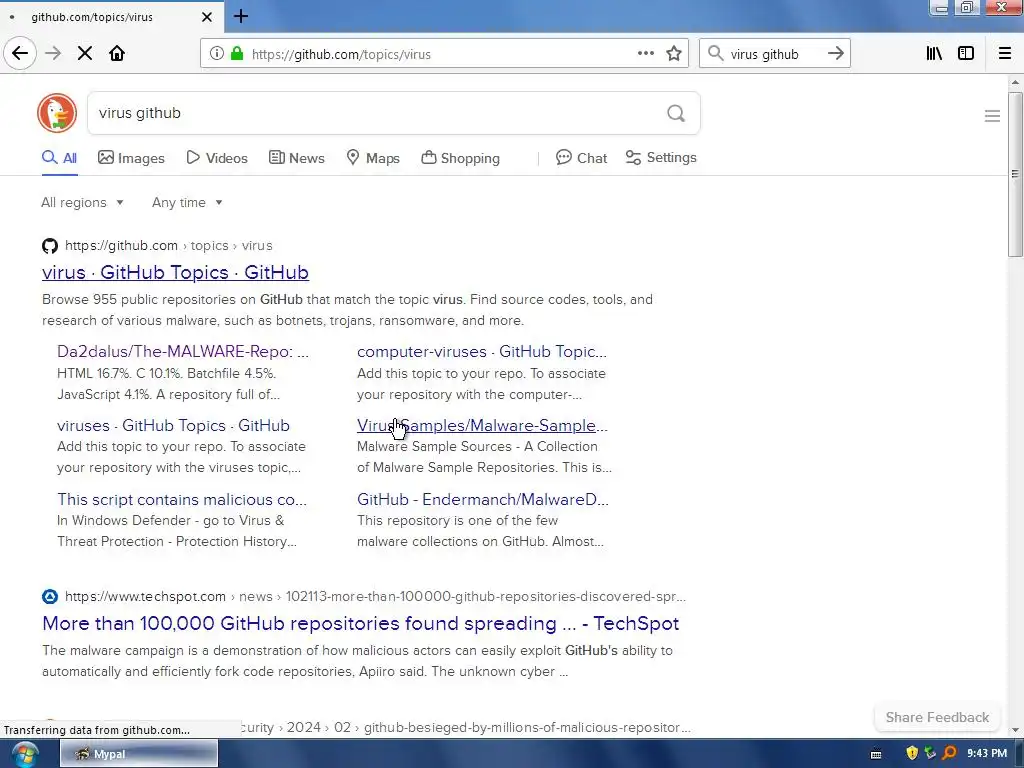Image resolution: width=1024 pixels, height=768 pixels.
Task: Open the search Settings
Action: click(661, 158)
